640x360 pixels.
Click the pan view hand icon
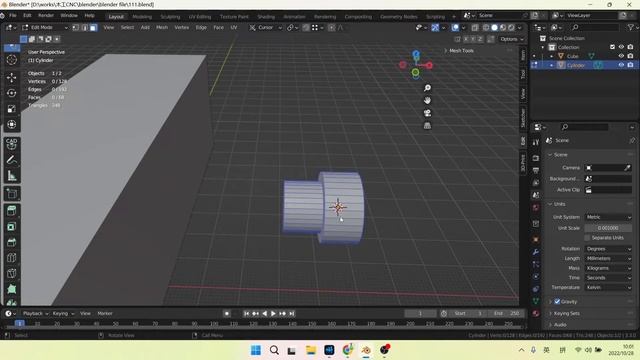coord(427,100)
